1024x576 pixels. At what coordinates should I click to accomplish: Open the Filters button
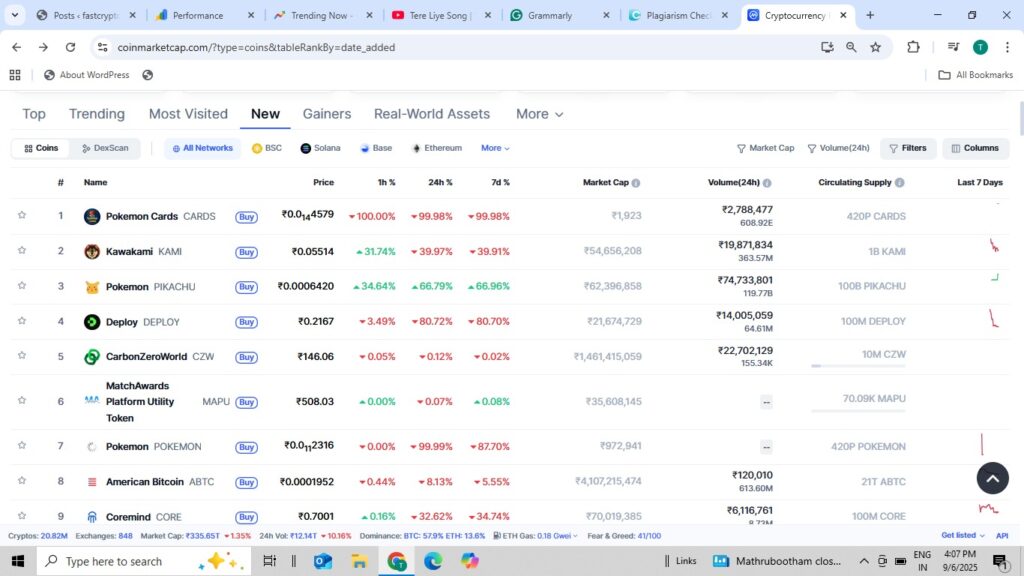coord(908,148)
